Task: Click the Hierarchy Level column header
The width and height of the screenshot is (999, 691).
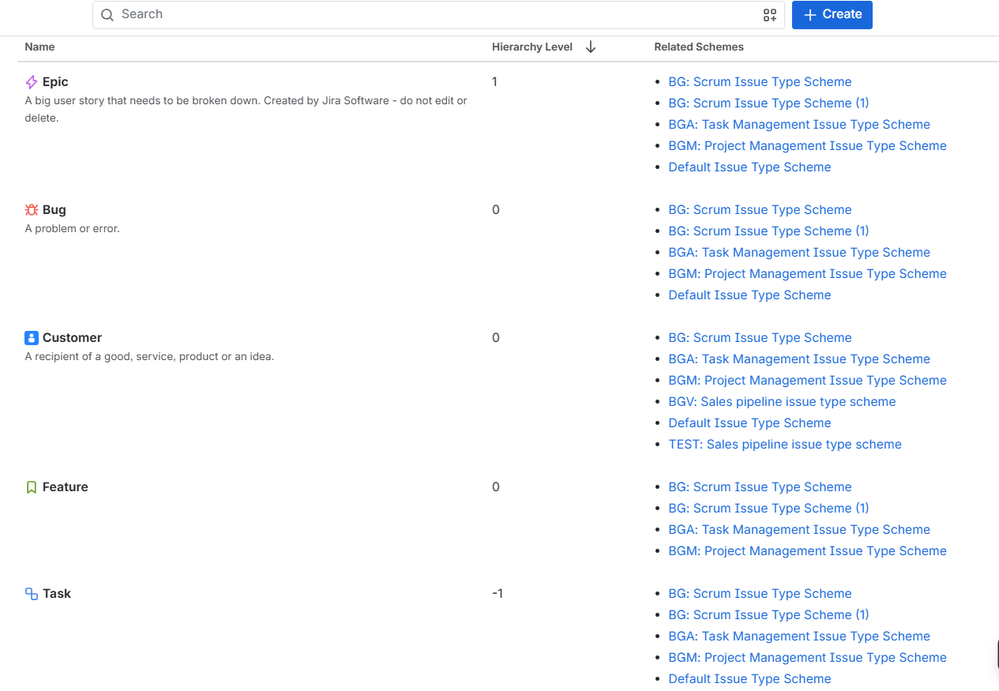Action: coord(532,47)
